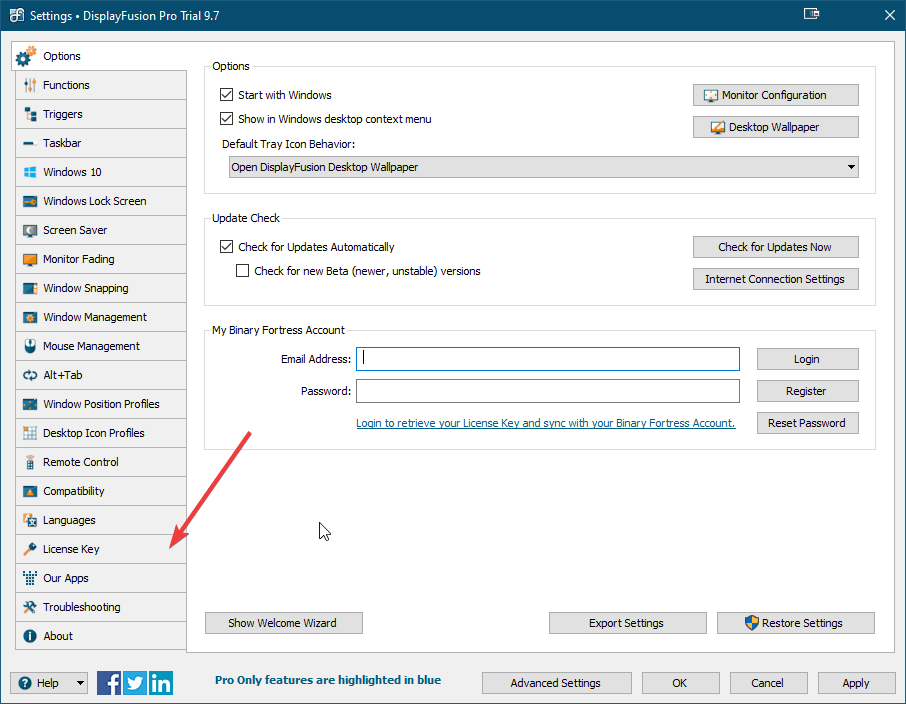Image resolution: width=906 pixels, height=704 pixels.
Task: Click the Apply button
Action: [x=856, y=683]
